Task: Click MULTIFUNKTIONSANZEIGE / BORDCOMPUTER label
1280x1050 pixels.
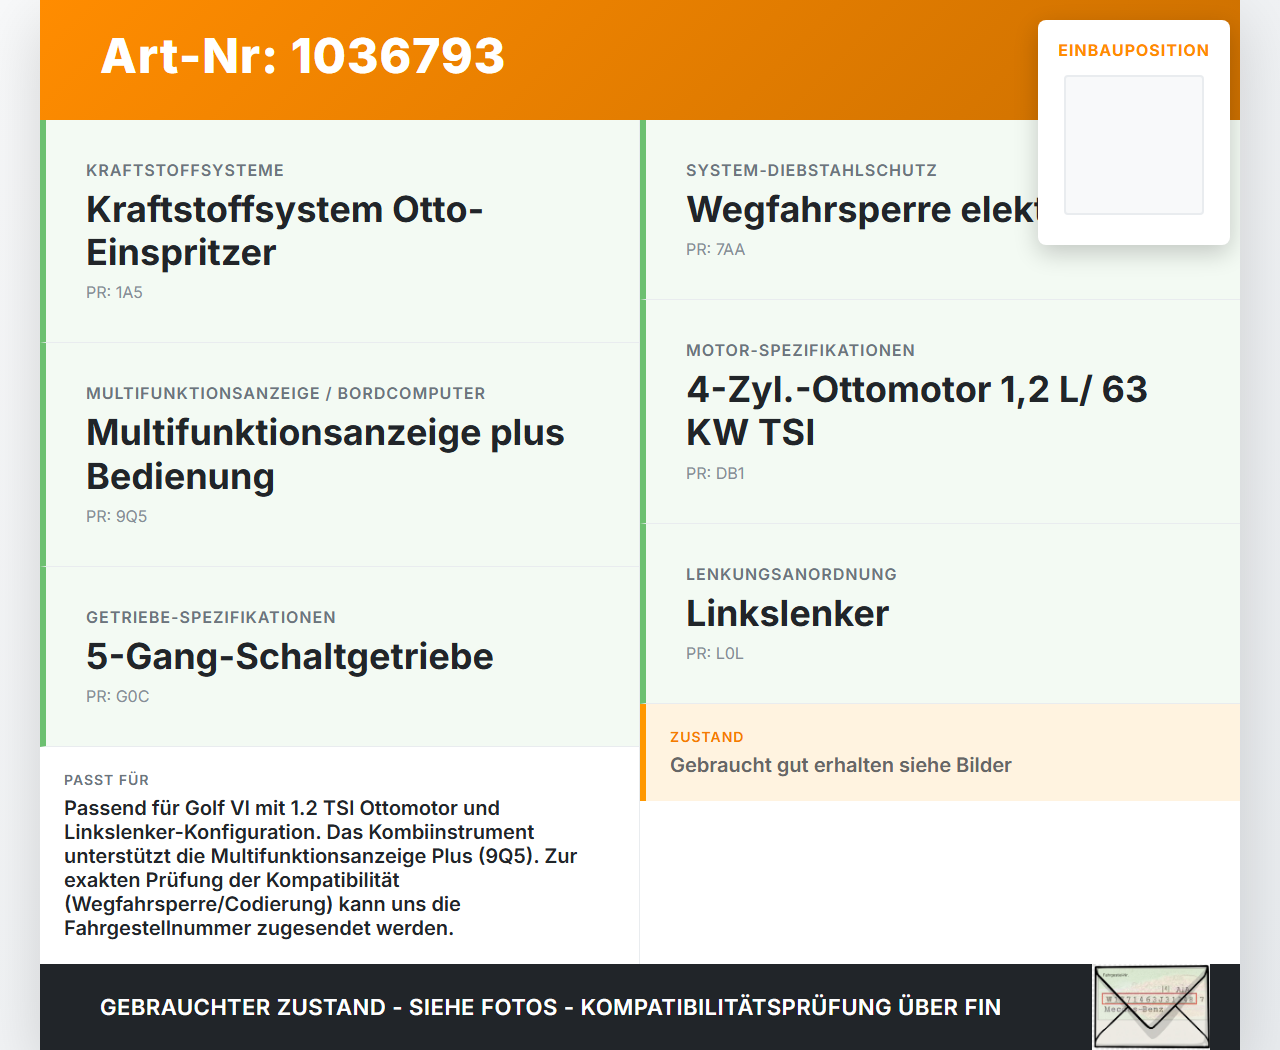Action: (286, 393)
